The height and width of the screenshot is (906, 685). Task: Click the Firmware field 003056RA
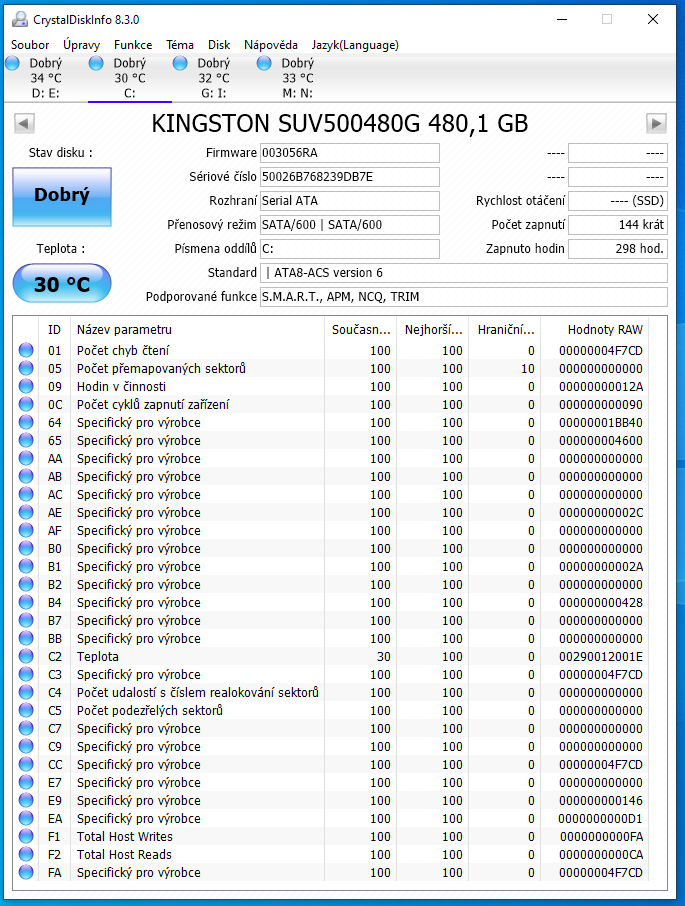click(349, 153)
